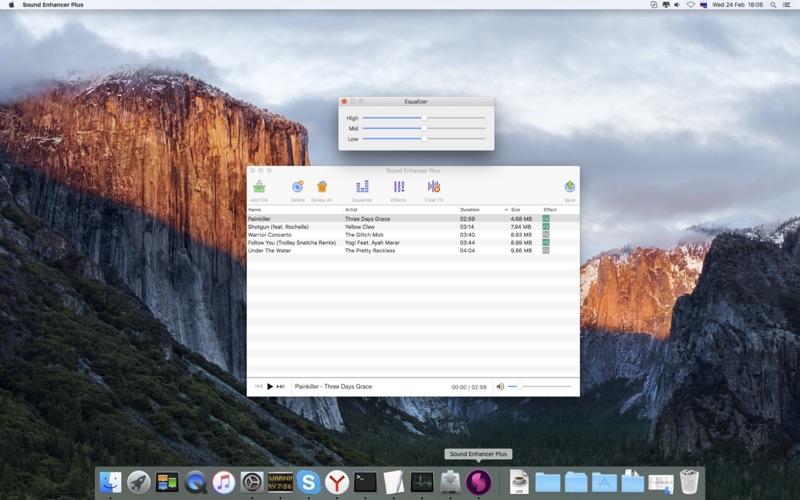Click the 04:04 duration cell

click(x=467, y=251)
